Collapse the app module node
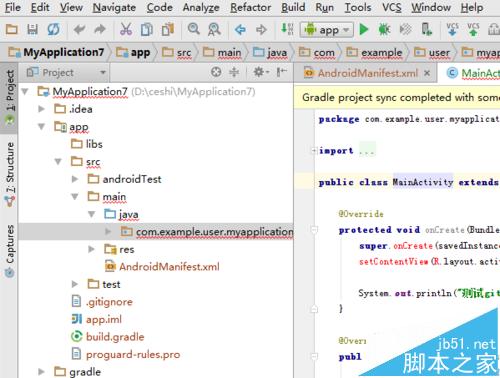This screenshot has width=500, height=378. (x=41, y=127)
